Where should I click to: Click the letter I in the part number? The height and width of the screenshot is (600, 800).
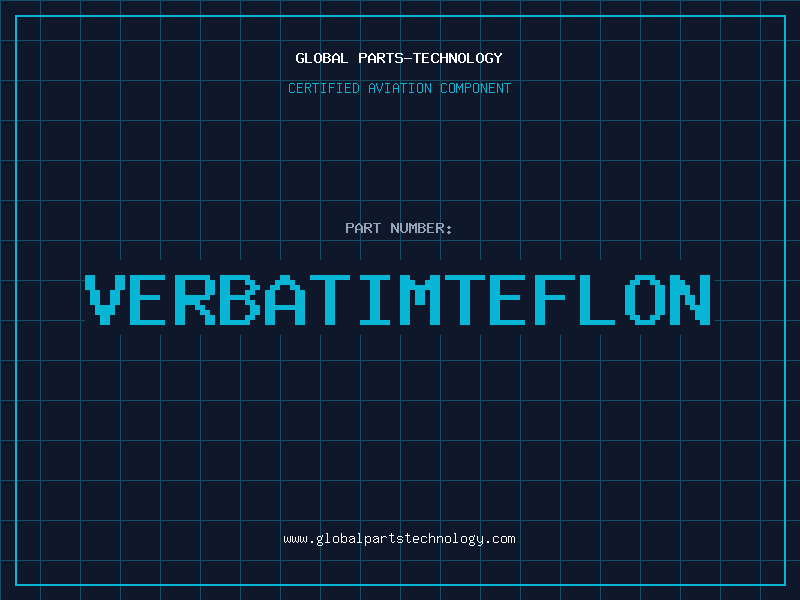tap(376, 300)
